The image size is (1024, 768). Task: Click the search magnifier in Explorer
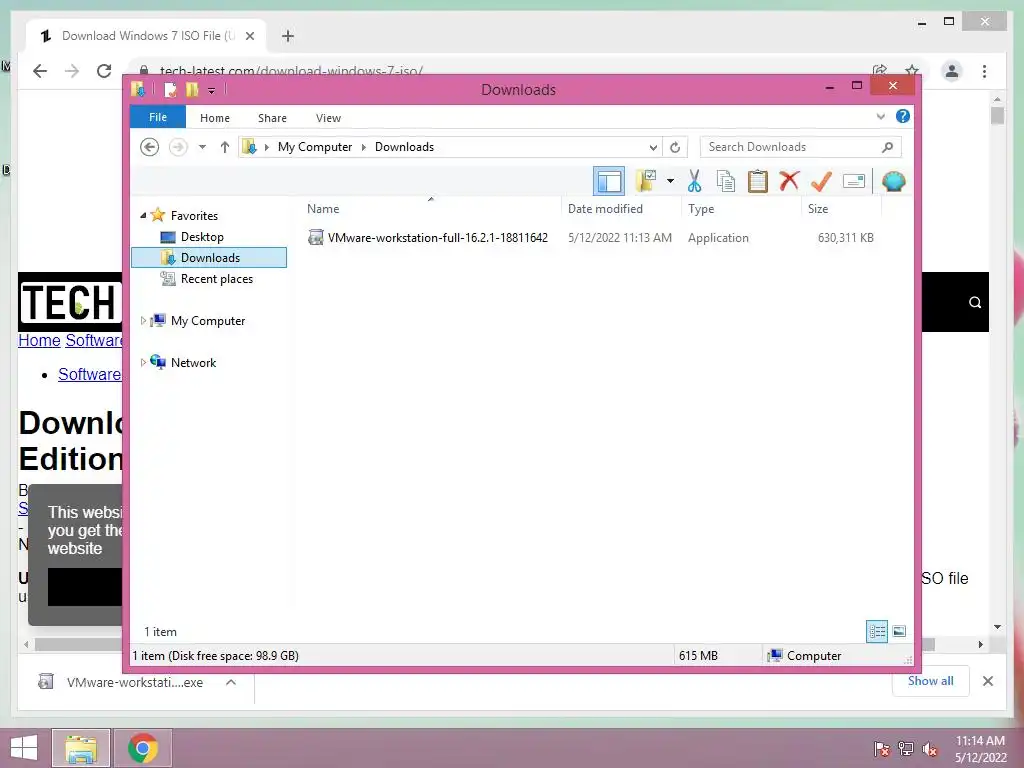pyautogui.click(x=887, y=147)
